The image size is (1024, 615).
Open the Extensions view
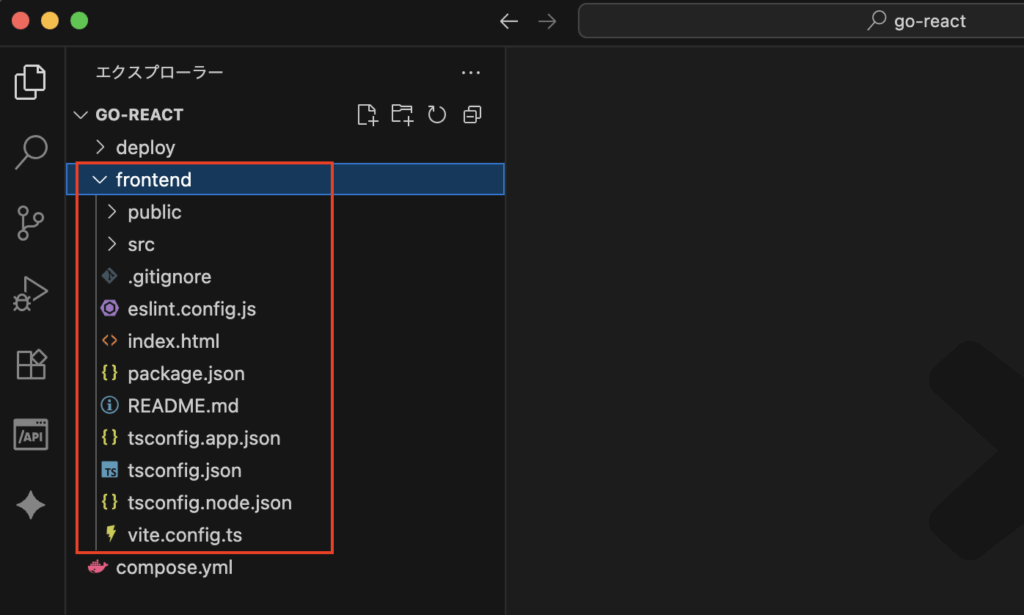(31, 365)
